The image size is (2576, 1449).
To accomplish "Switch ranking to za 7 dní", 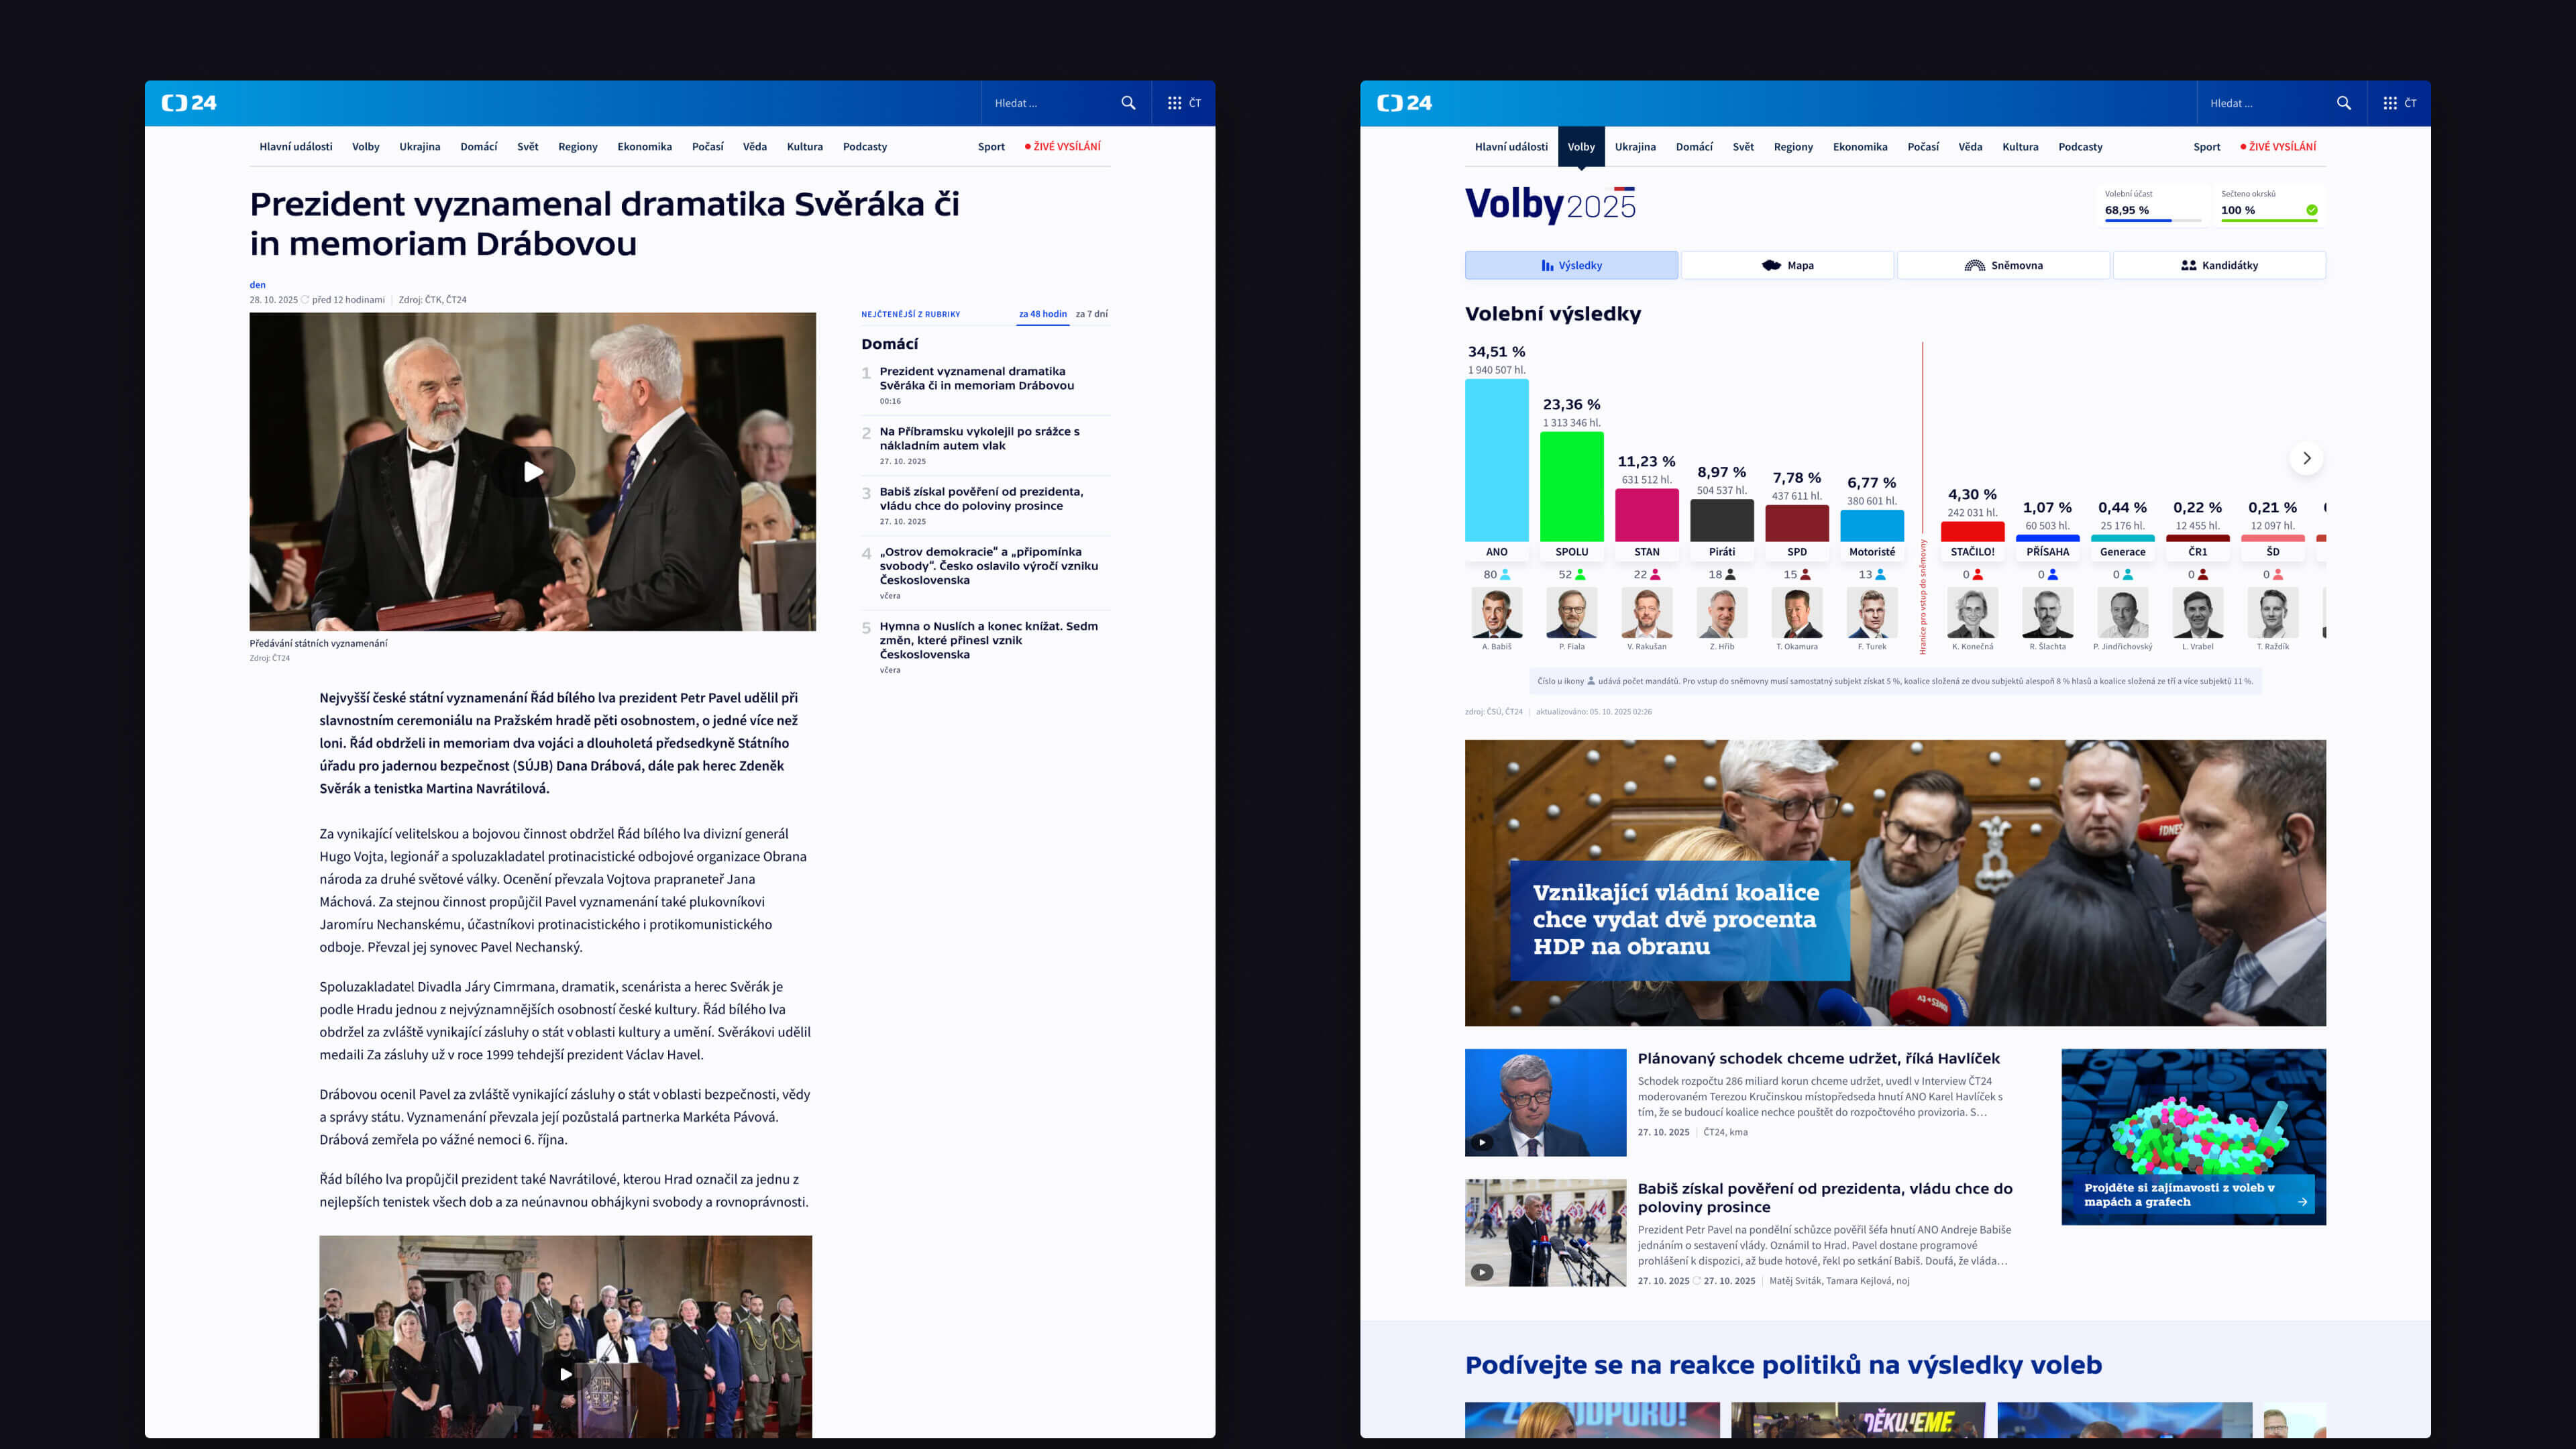I will tap(1091, 314).
